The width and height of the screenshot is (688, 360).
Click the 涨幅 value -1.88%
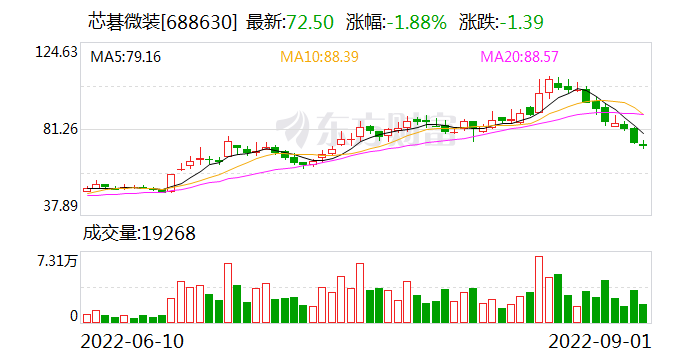click(416, 22)
